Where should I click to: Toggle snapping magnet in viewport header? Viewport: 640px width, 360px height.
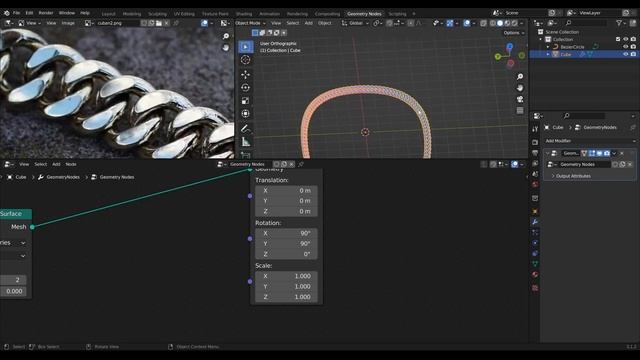pos(389,23)
